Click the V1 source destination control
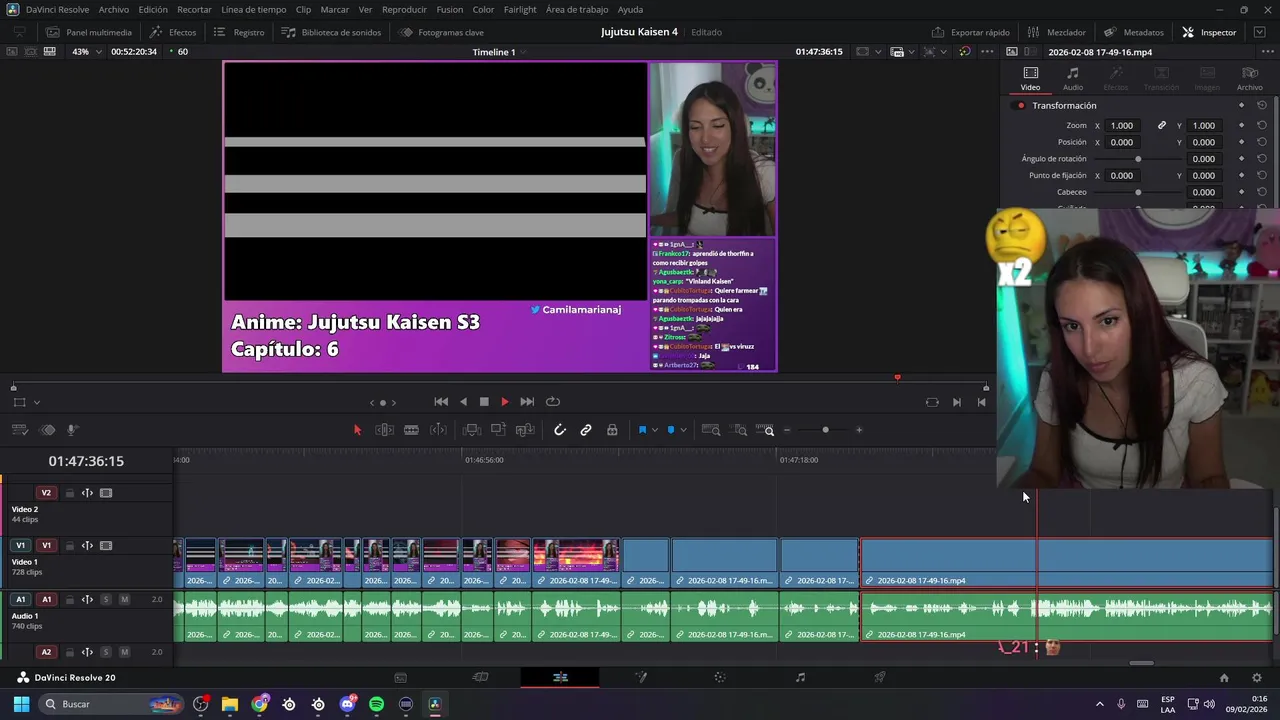Screen dimensions: 1280x720 pos(21,546)
